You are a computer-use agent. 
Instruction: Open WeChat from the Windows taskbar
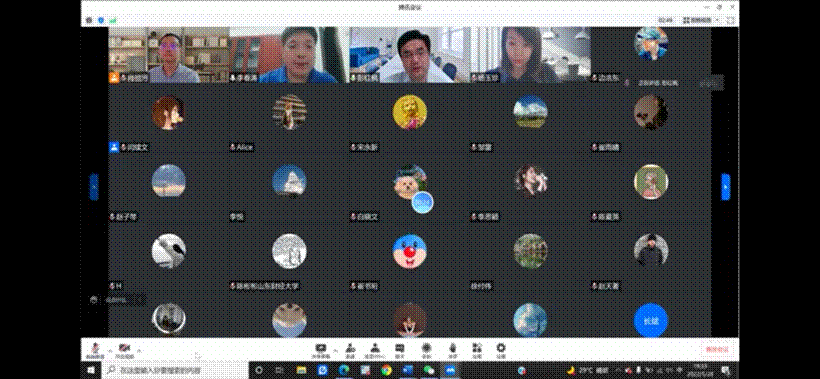[x=428, y=370]
